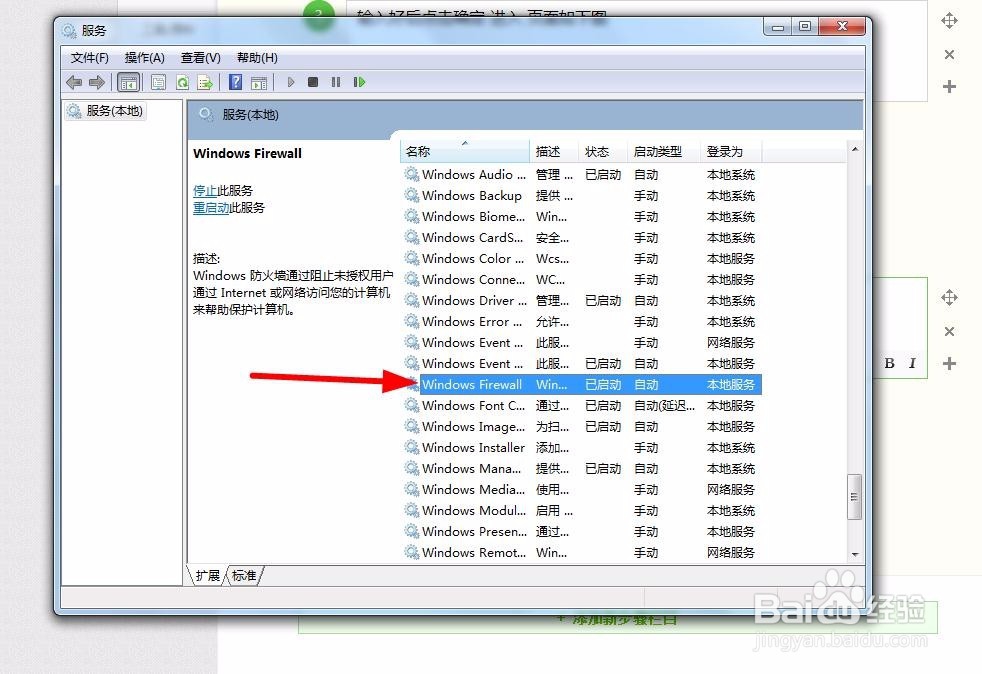The width and height of the screenshot is (982, 674).
Task: Select the Windows CardS... service row
Action: pyautogui.click(x=581, y=237)
